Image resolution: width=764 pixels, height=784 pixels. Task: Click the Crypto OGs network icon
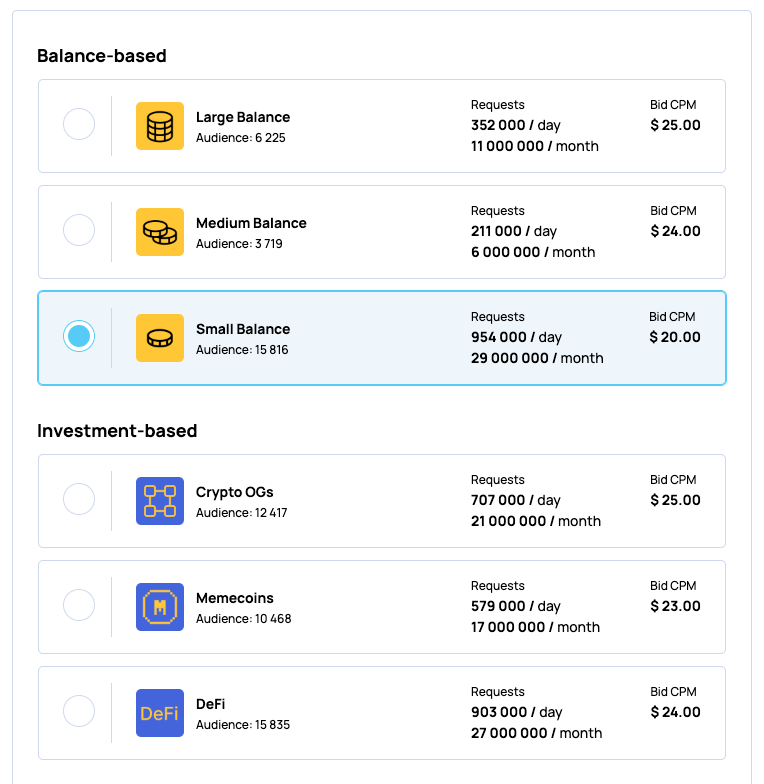pyautogui.click(x=160, y=501)
